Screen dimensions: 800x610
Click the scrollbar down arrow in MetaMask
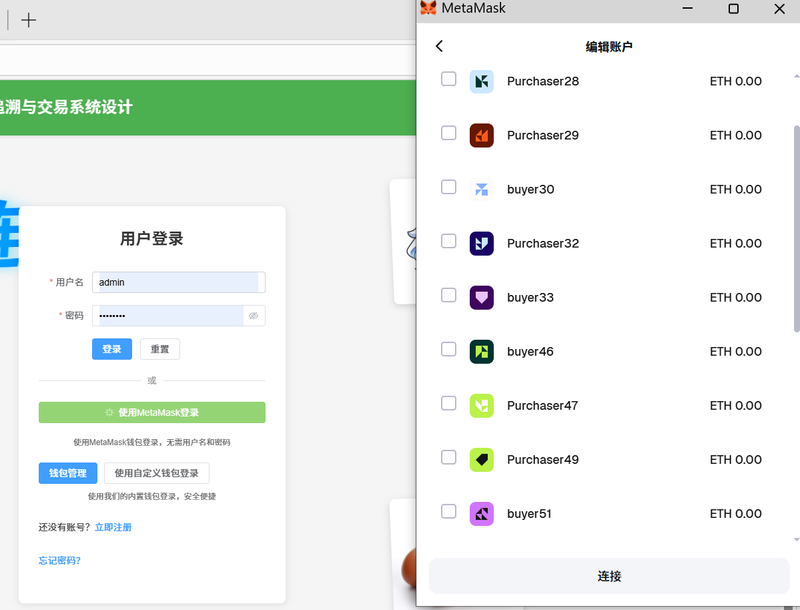(x=796, y=540)
